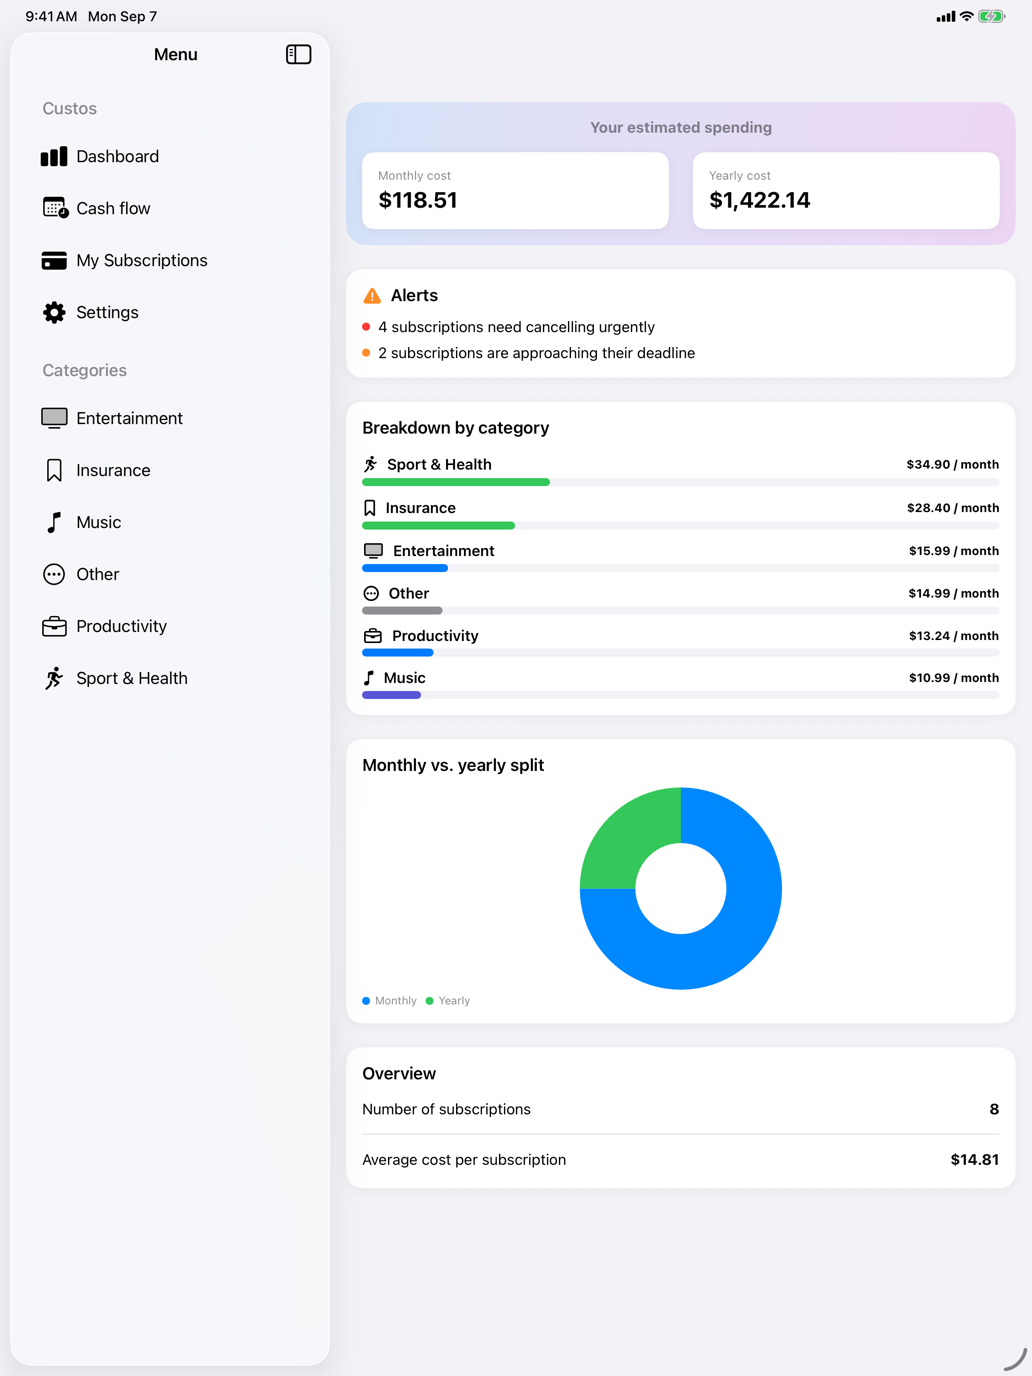Click the music note icon in category breakdown
The image size is (1032, 1376).
pos(368,678)
